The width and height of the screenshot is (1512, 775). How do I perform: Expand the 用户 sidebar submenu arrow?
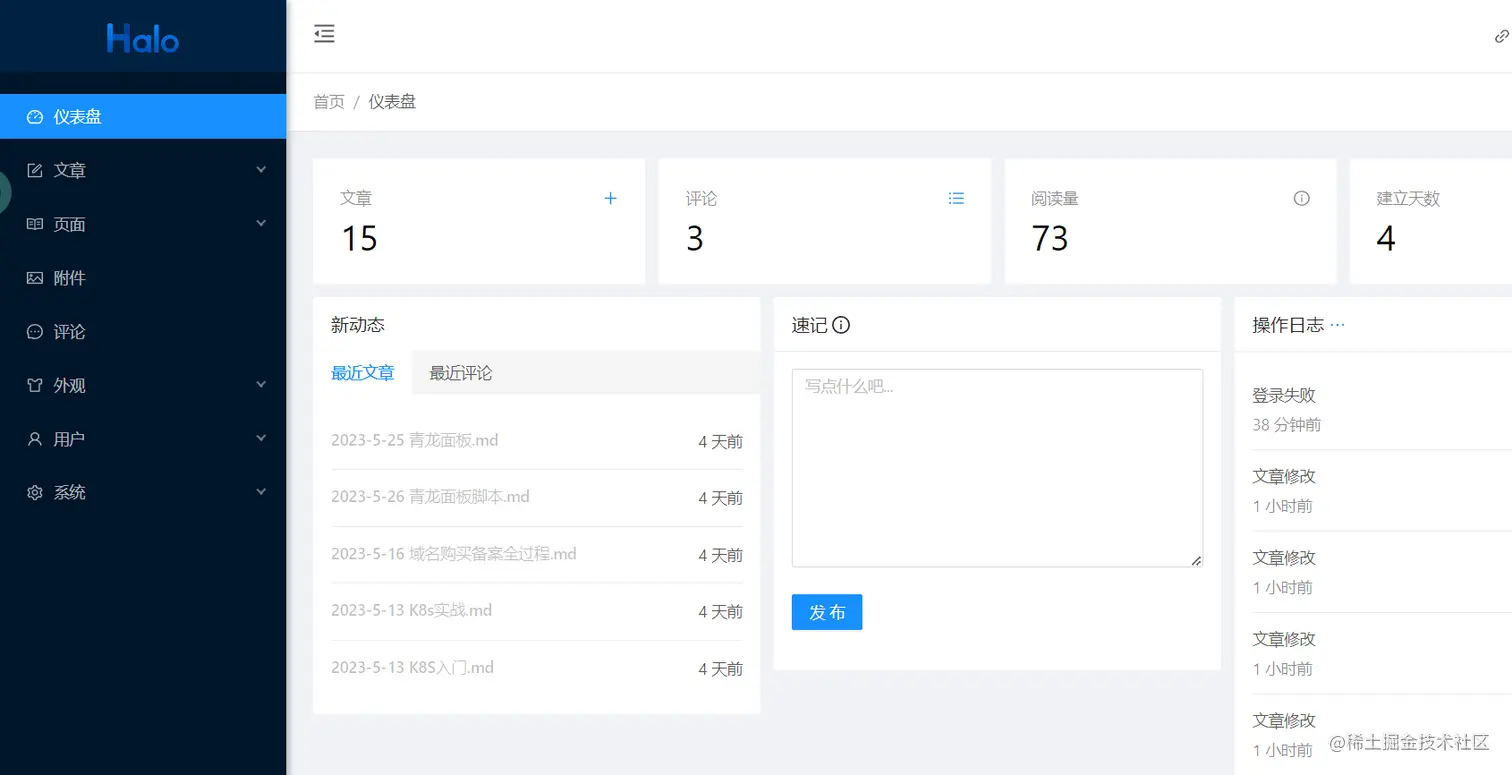[261, 438]
